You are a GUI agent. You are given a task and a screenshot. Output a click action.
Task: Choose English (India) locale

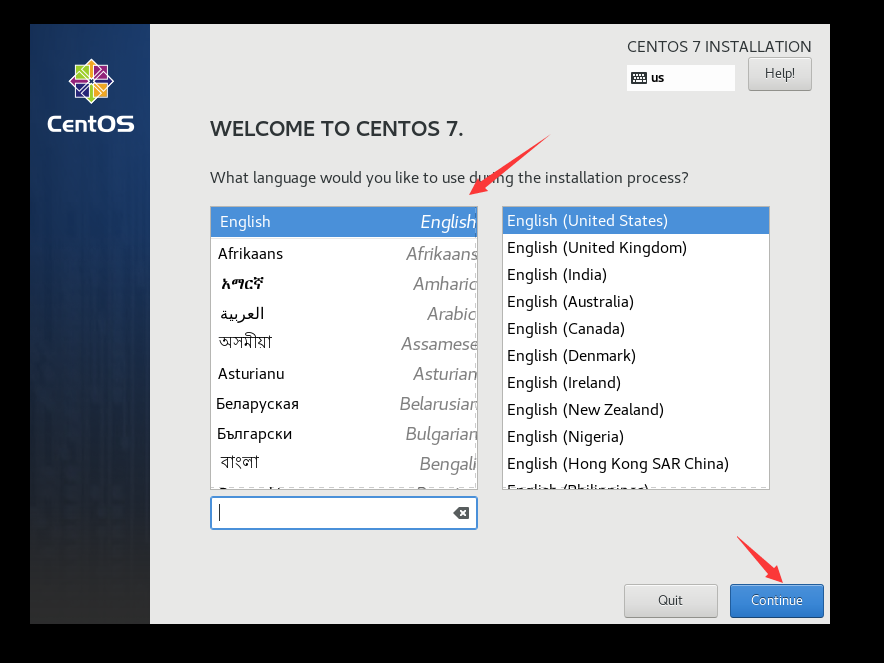[635, 275]
